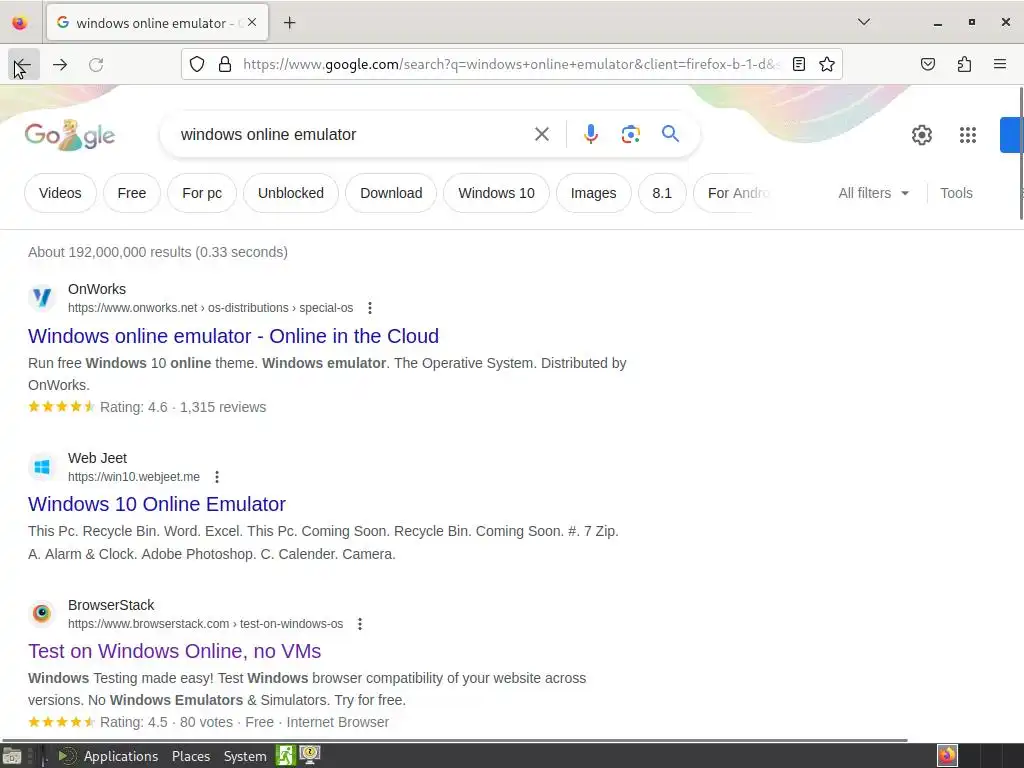This screenshot has width=1024, height=768.
Task: Toggle reader view icon in address bar
Action: pos(798,64)
